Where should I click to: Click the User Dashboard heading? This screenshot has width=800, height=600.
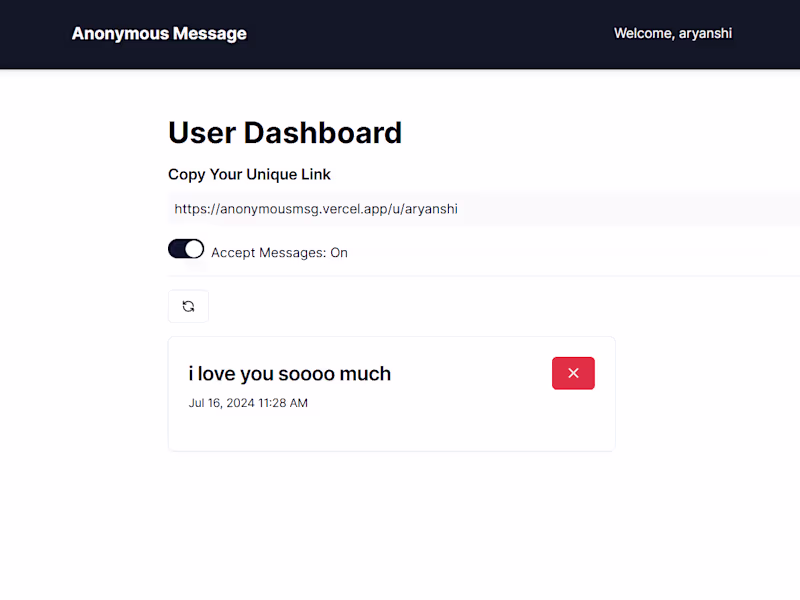[285, 132]
